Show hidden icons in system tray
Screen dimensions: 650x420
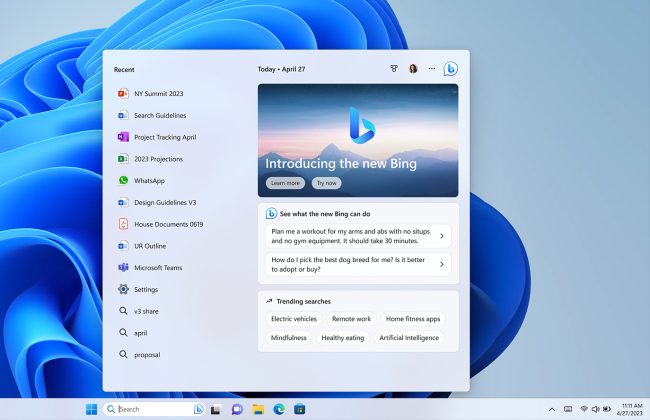(x=552, y=410)
